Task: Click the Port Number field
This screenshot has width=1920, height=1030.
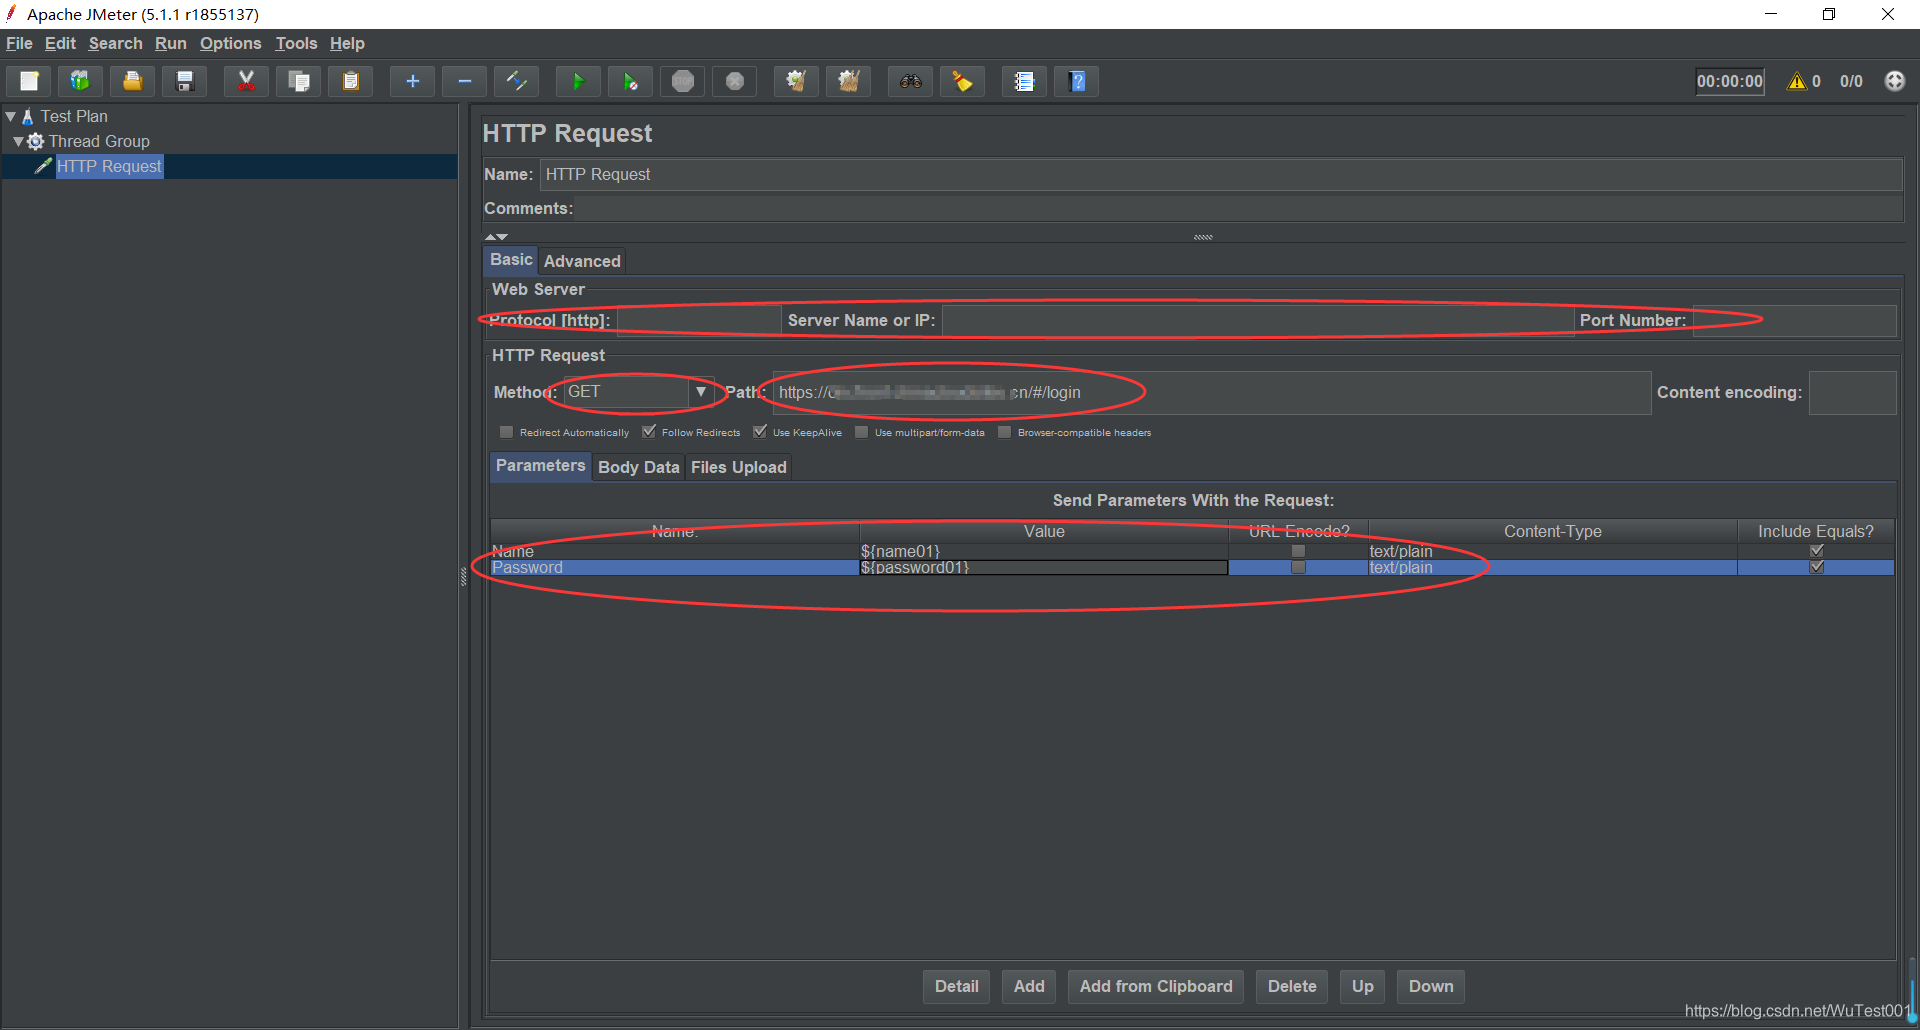Action: tap(1794, 320)
